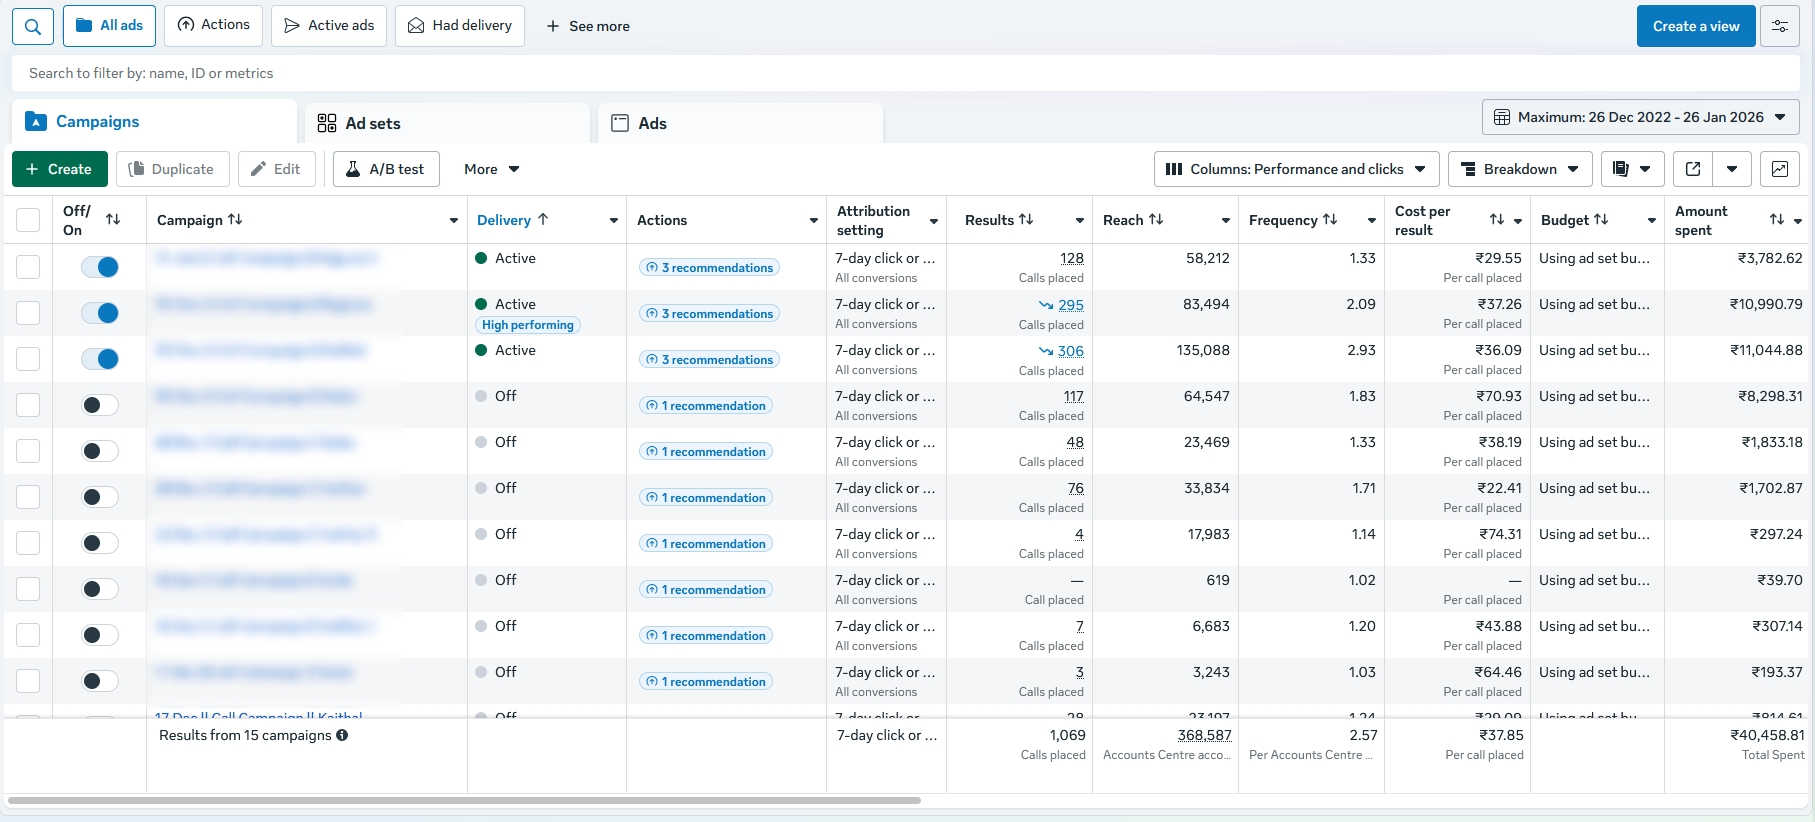This screenshot has width=1815, height=822.
Task: Open the Breakdown dropdown
Action: pyautogui.click(x=1520, y=169)
